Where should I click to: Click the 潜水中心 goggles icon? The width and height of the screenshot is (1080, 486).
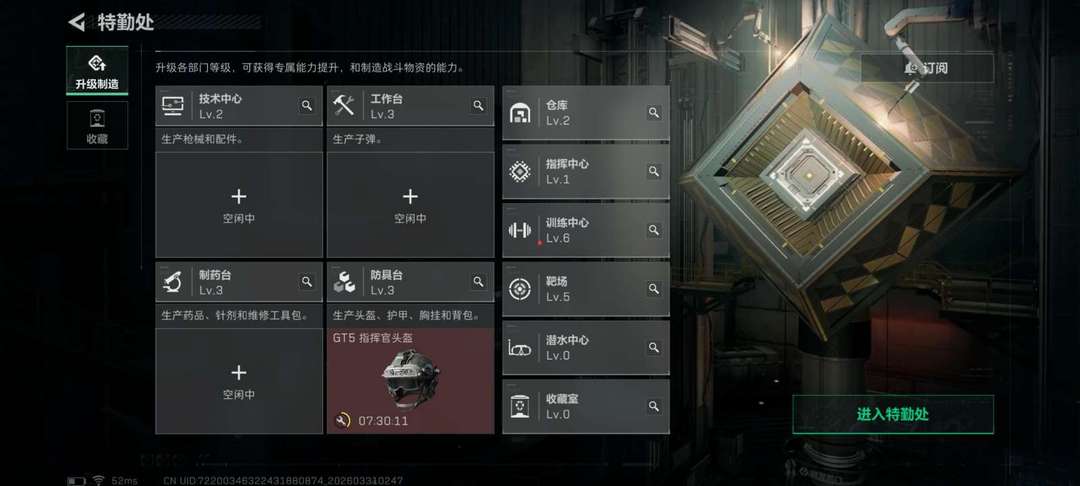click(519, 348)
